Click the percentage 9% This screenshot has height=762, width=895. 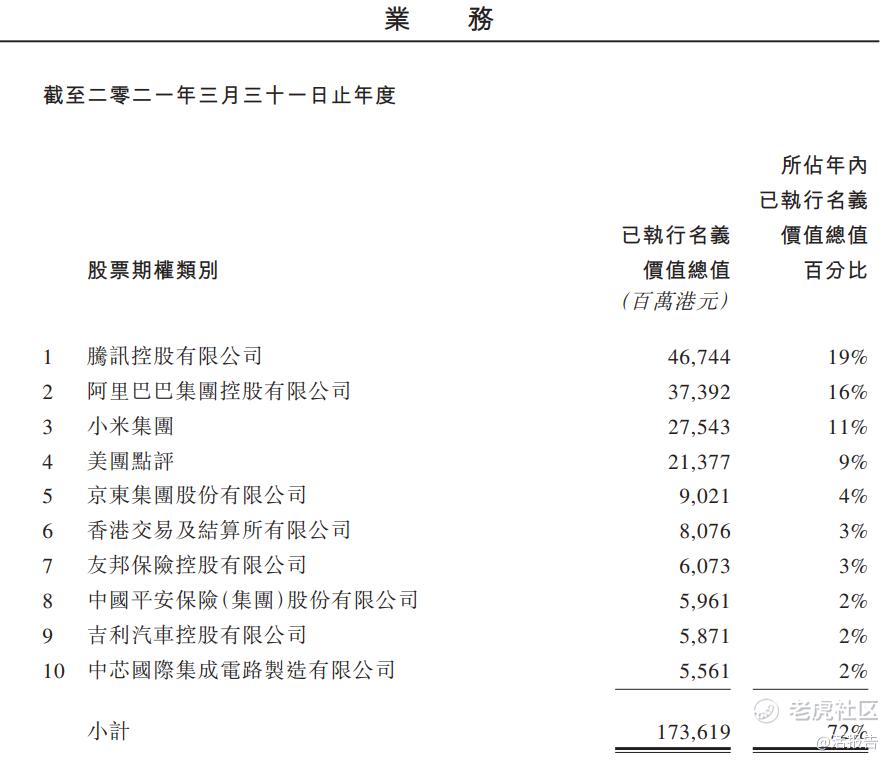click(853, 462)
